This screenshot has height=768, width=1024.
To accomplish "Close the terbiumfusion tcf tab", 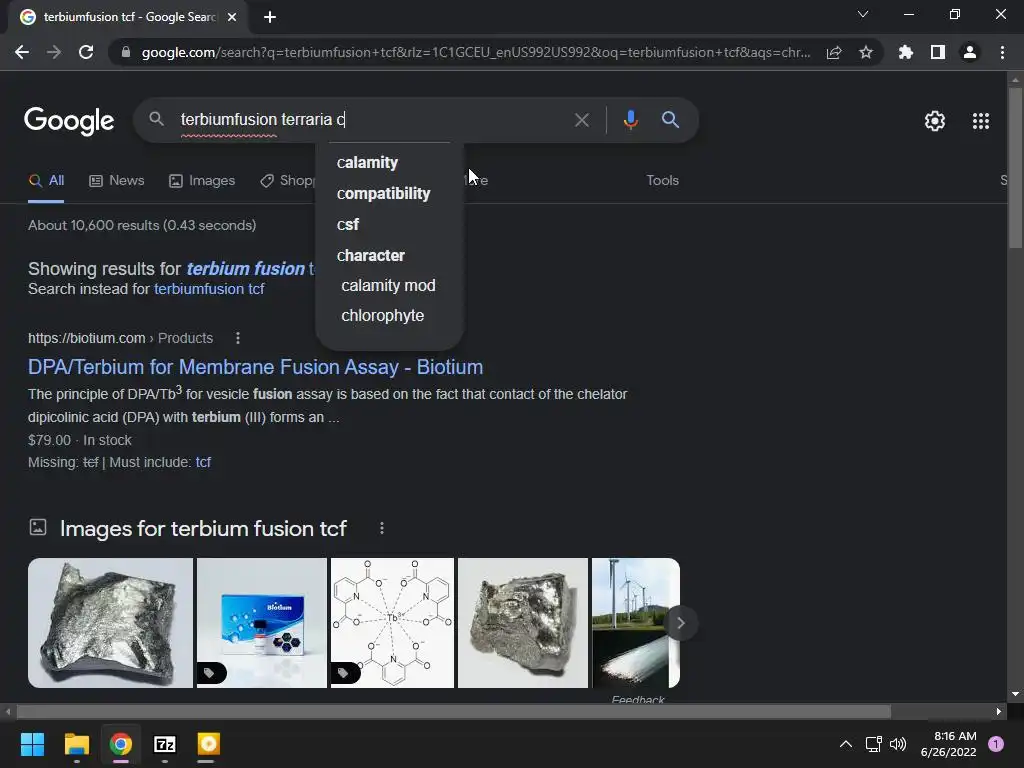I will coord(232,17).
